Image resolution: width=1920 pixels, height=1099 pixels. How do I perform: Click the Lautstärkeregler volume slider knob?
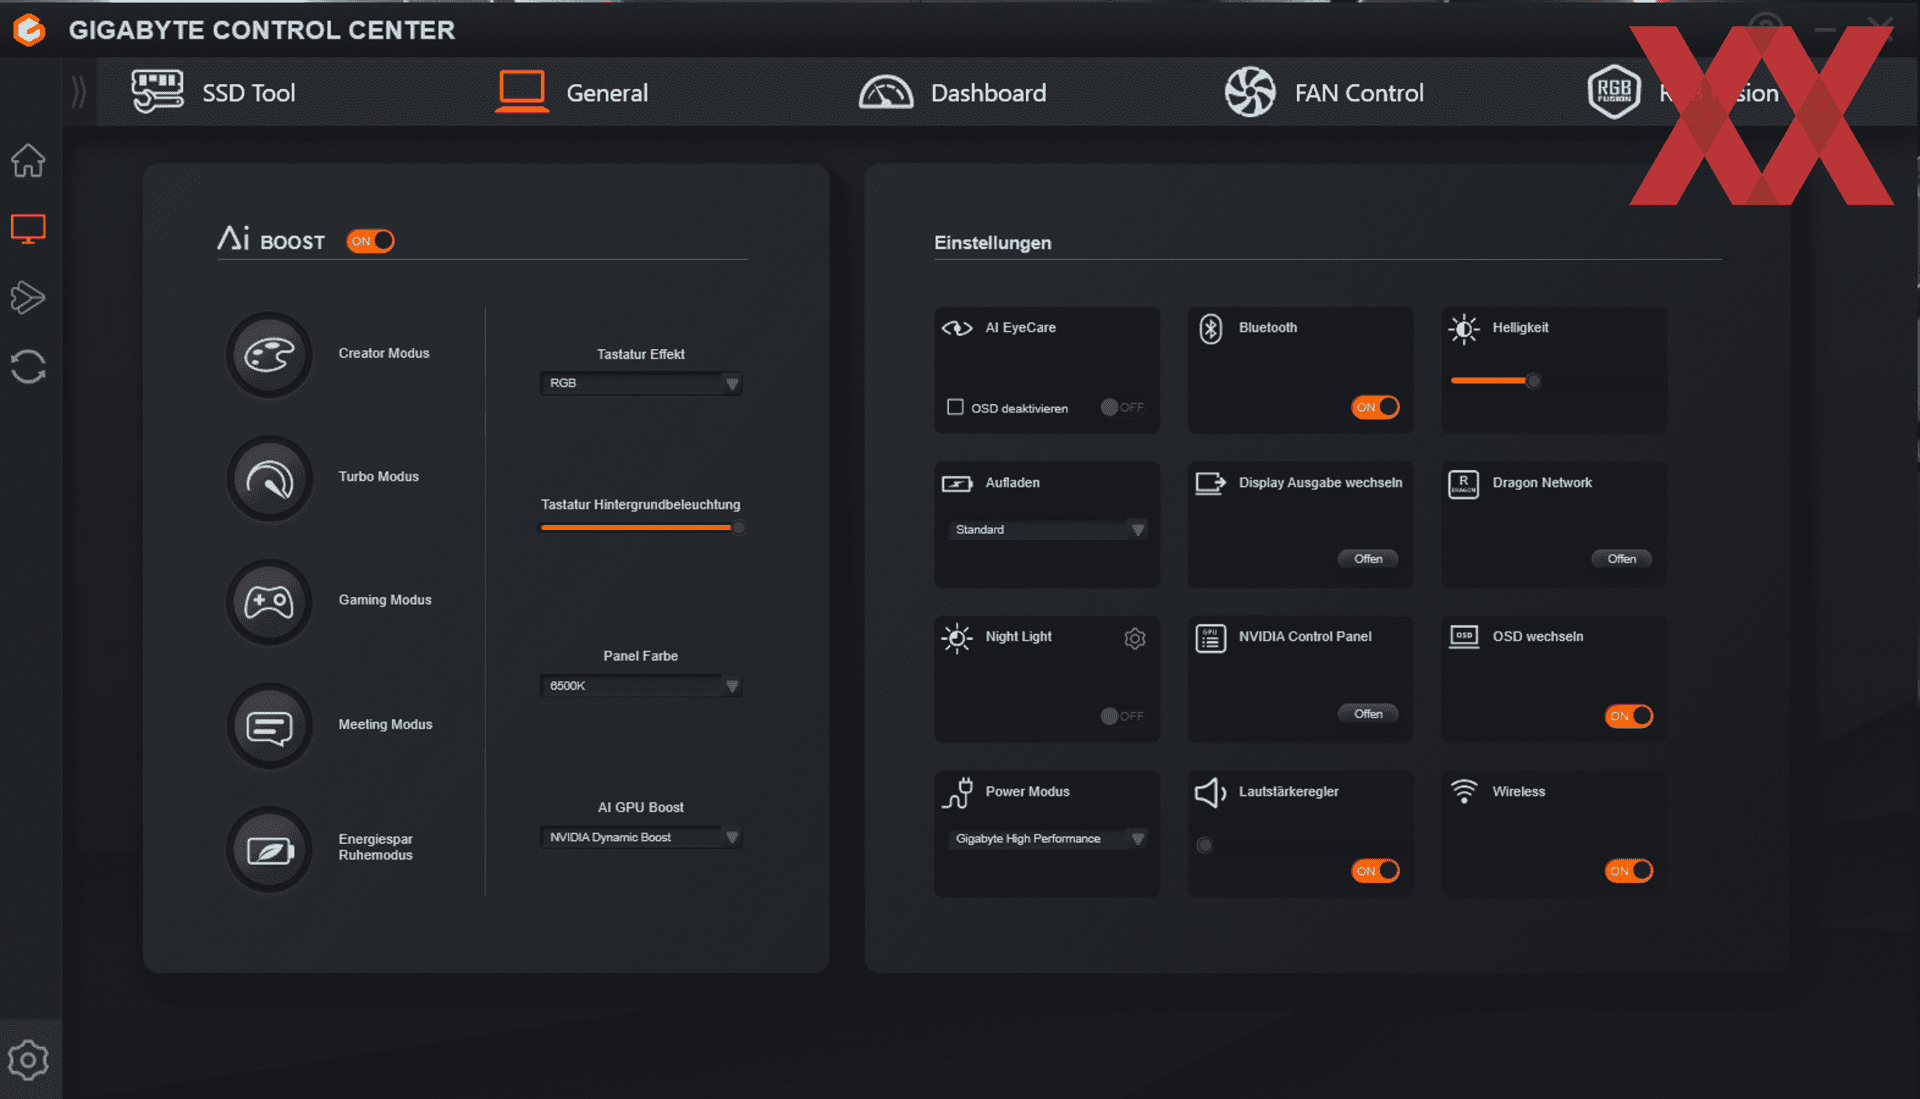click(x=1205, y=845)
